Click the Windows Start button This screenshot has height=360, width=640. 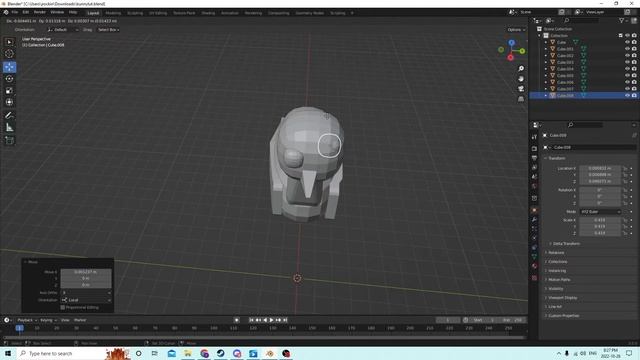pos(8,353)
